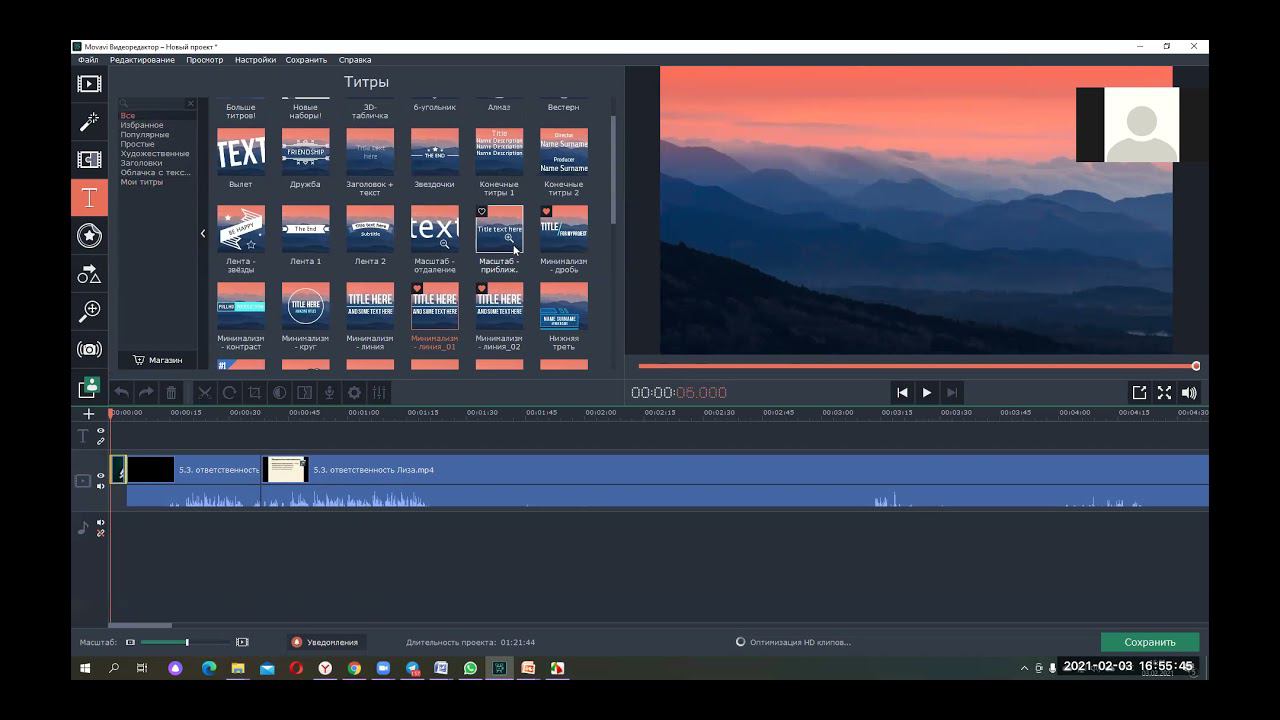Toggle video track visibility eye
Image resolution: width=1280 pixels, height=720 pixels.
tap(101, 476)
